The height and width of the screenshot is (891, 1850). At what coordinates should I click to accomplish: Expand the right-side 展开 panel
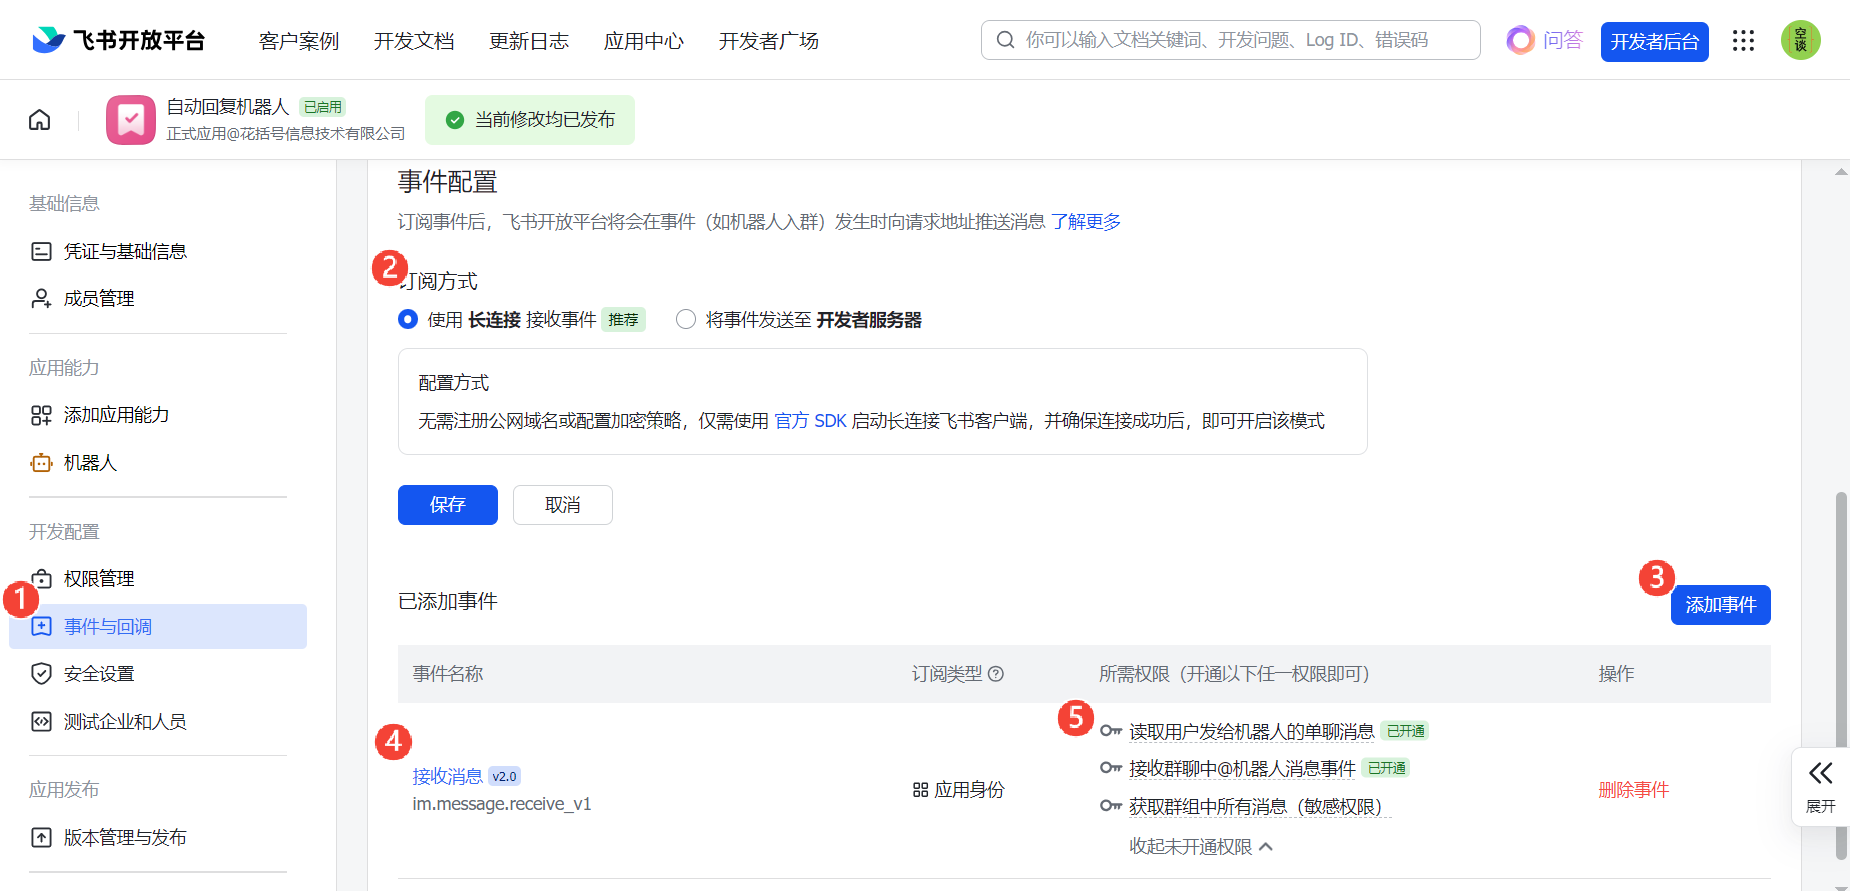(1820, 786)
